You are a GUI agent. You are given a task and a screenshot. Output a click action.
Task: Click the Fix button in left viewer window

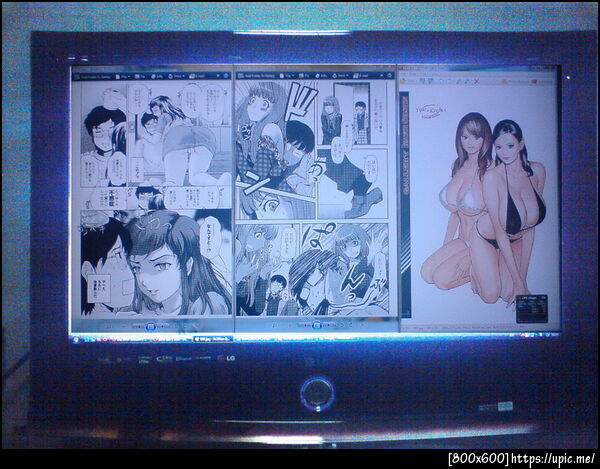(x=142, y=76)
